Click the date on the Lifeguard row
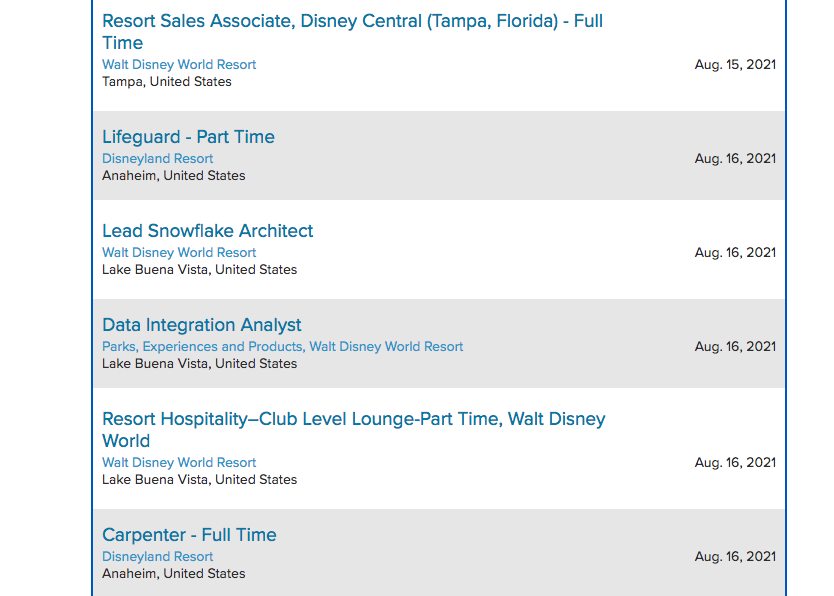 (735, 159)
